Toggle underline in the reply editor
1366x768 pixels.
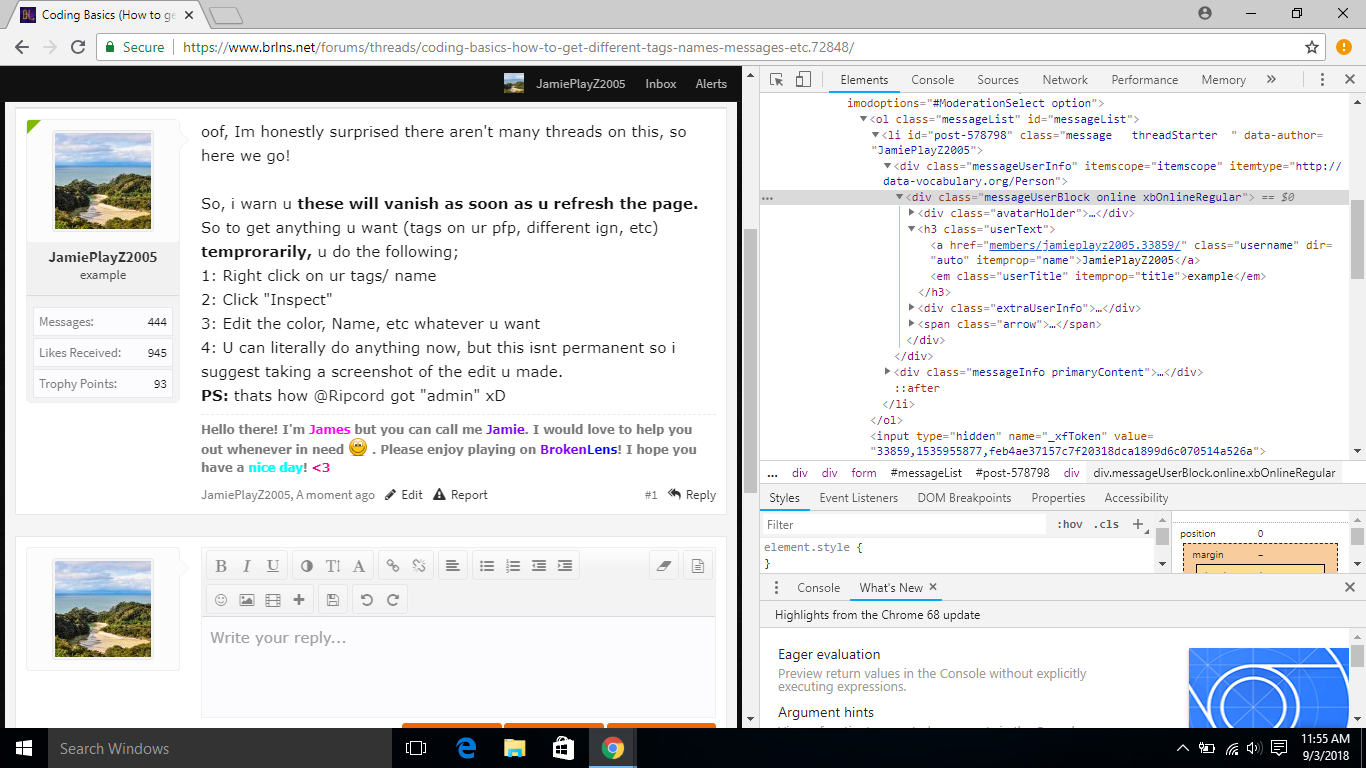(272, 566)
